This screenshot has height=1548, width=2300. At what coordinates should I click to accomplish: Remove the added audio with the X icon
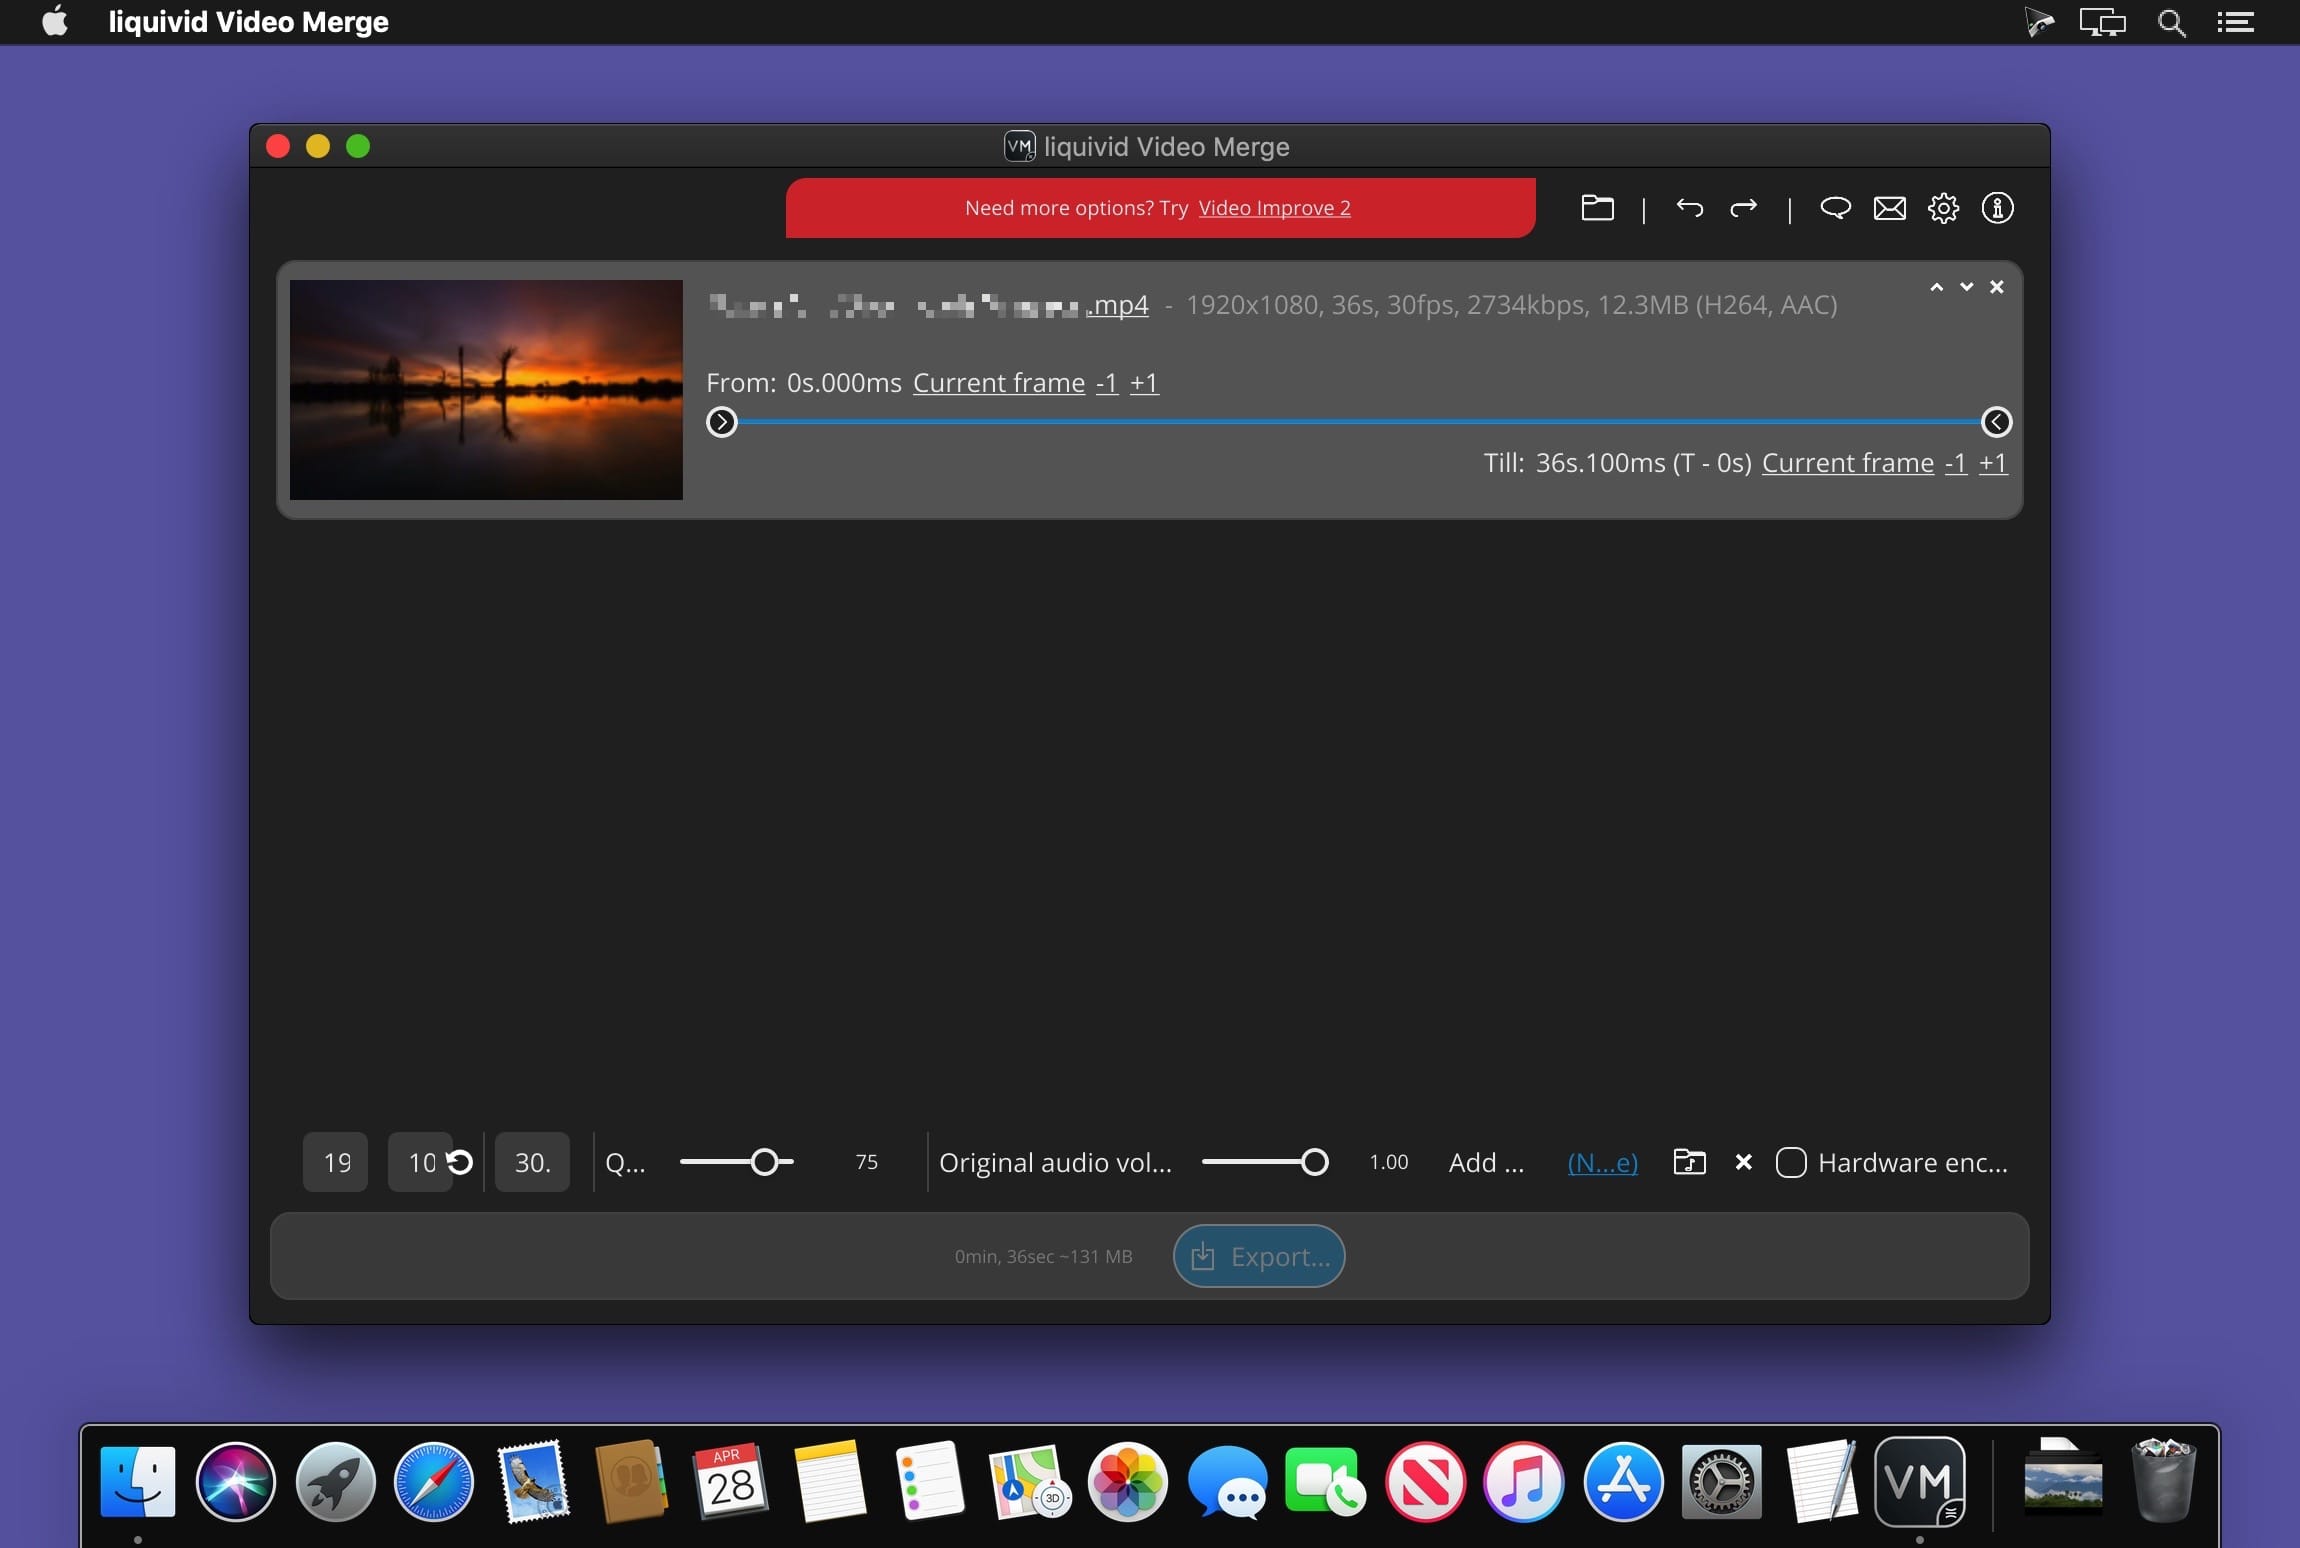click(x=1743, y=1162)
